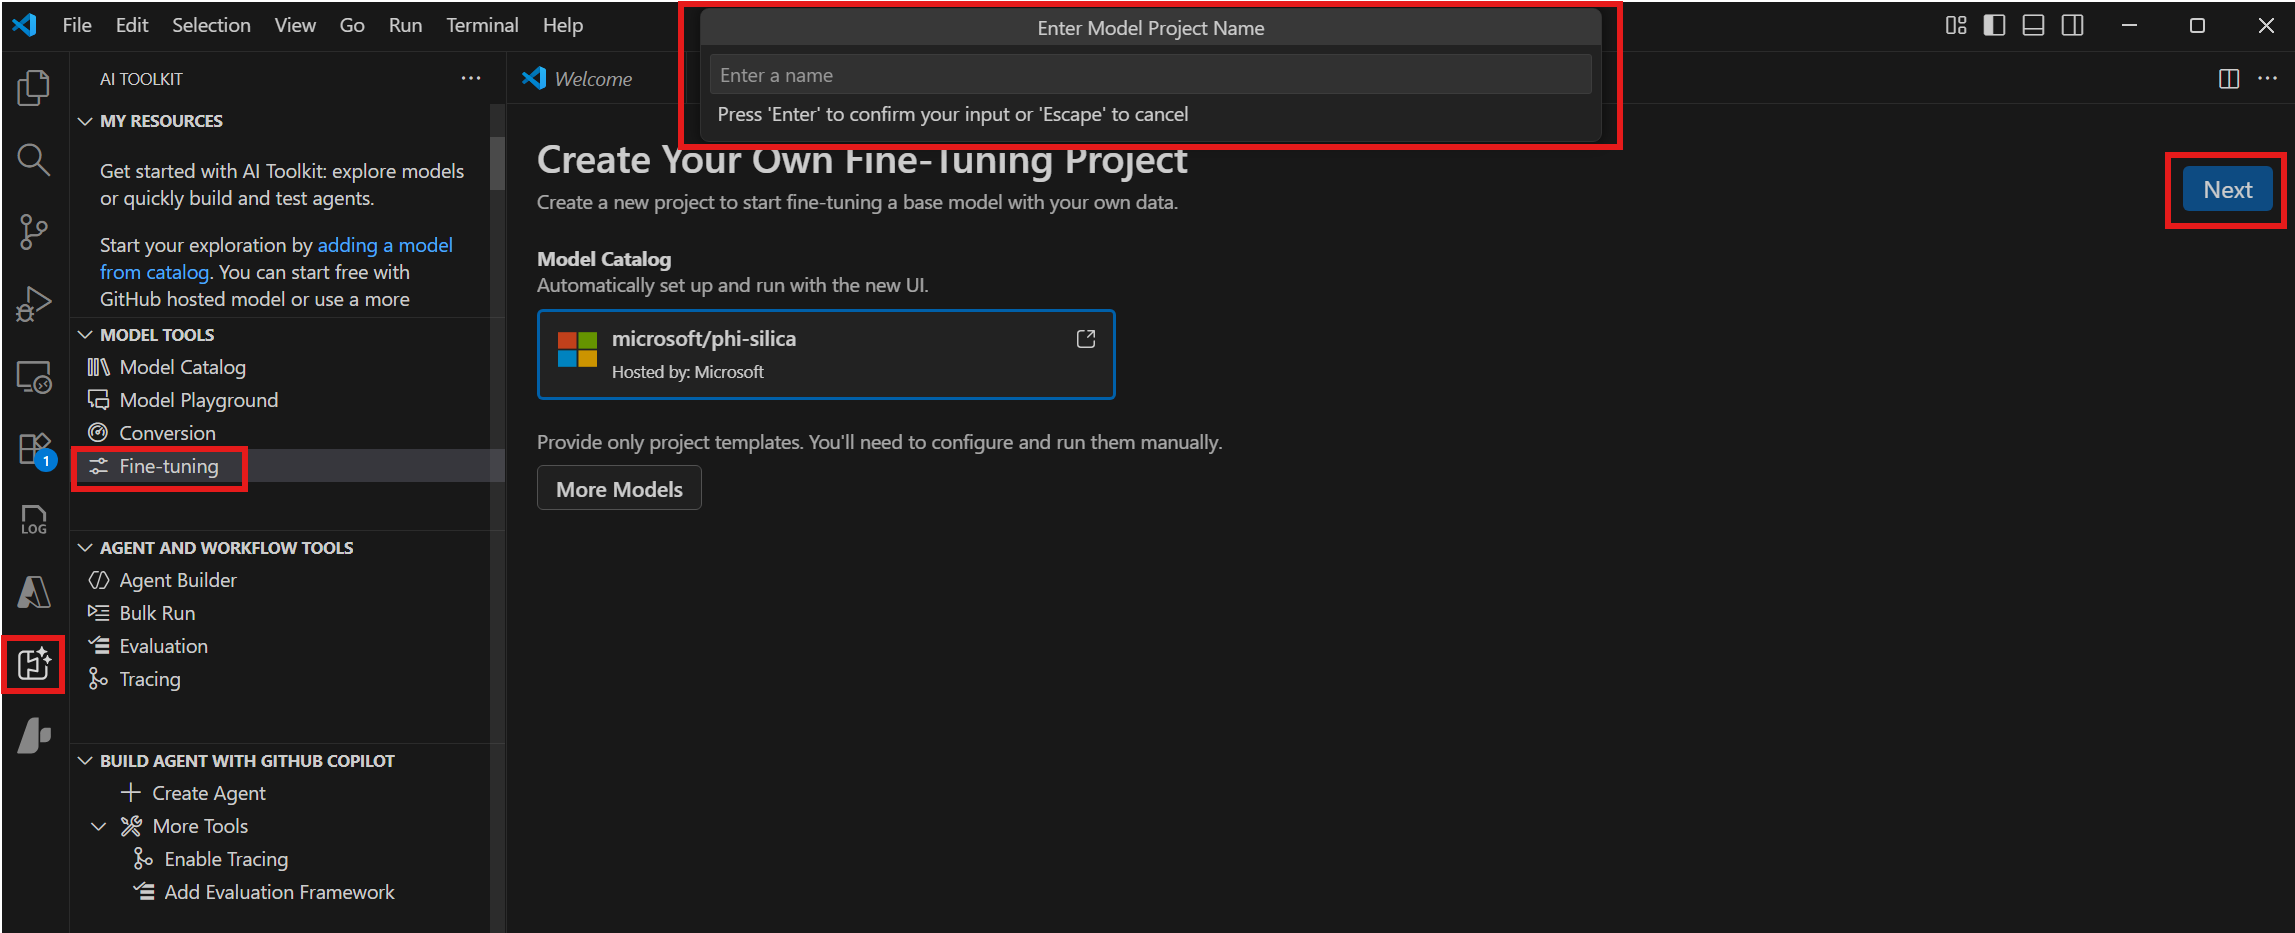The image size is (2295, 933).
Task: Collapse the MODEL TOOLS section
Action: point(85,334)
